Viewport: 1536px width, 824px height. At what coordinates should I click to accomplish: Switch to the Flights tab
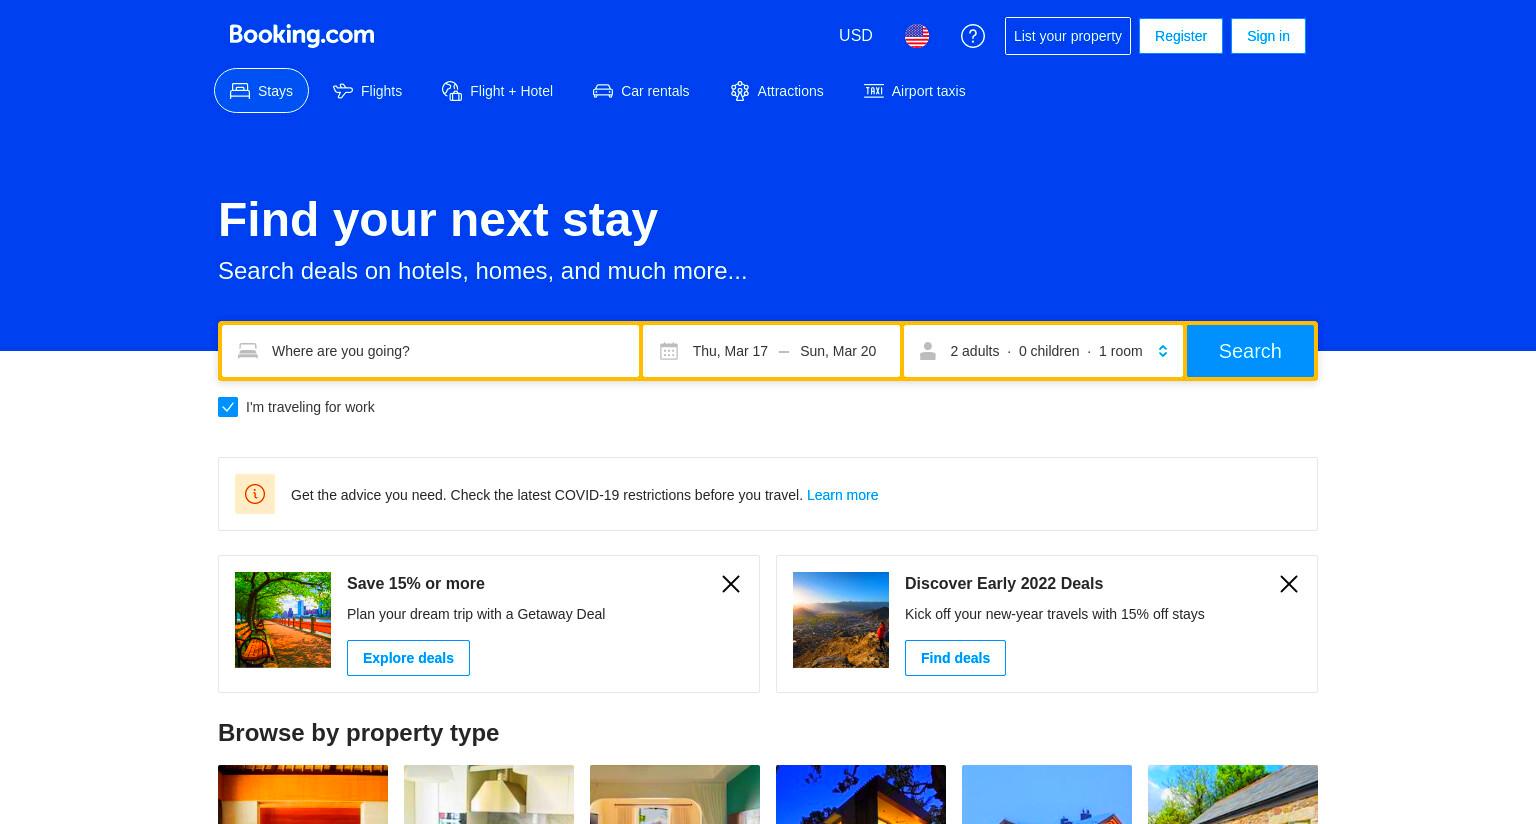click(x=368, y=91)
